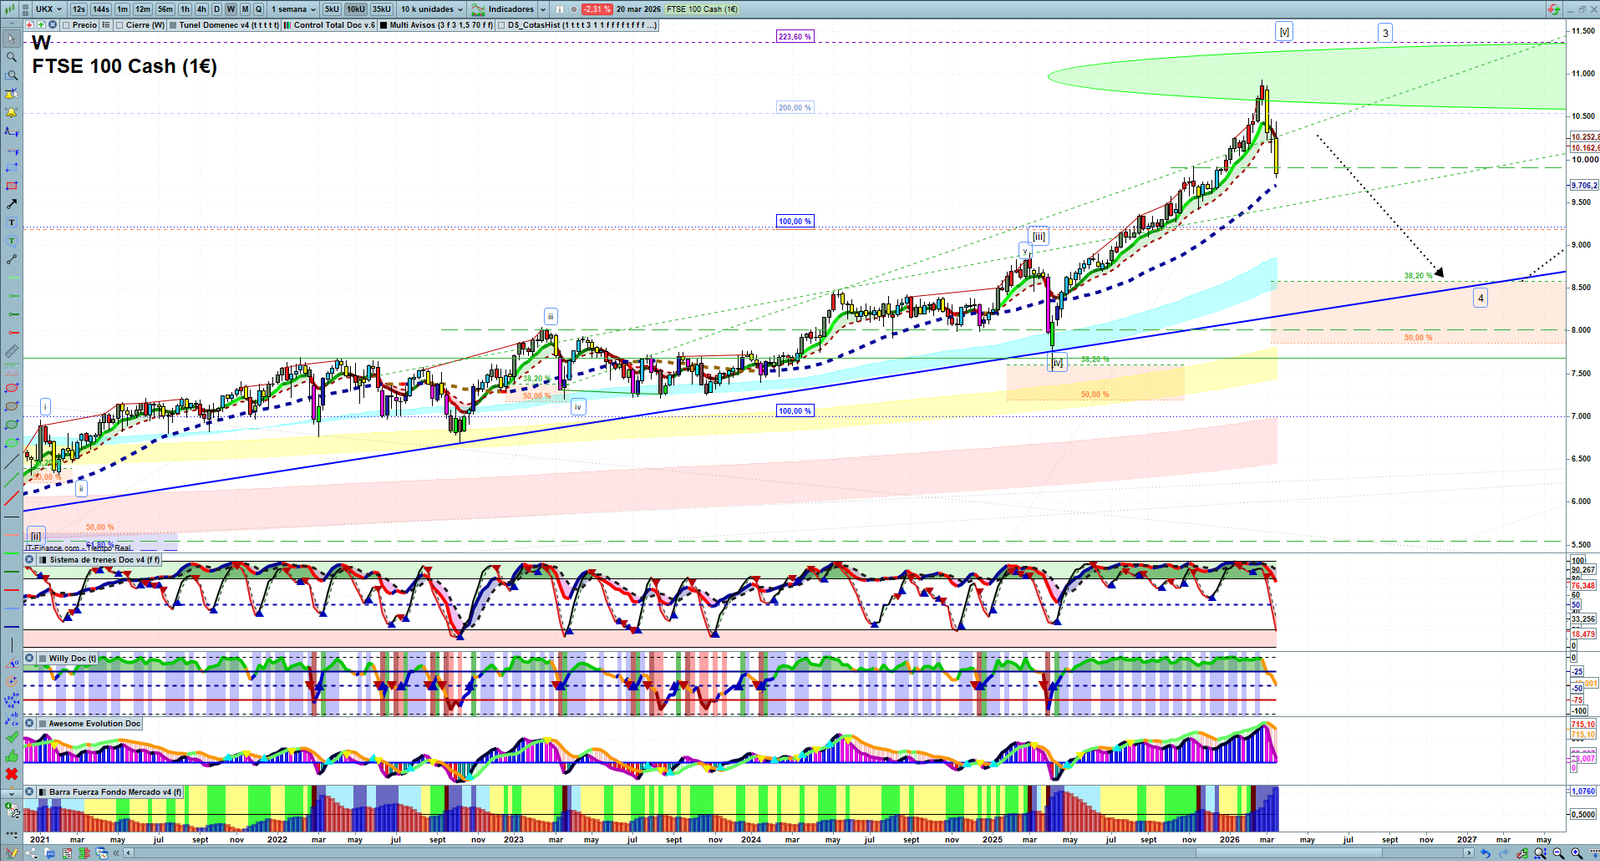Delete drawings with the red X tool
Image resolution: width=1600 pixels, height=861 pixels.
(12, 774)
